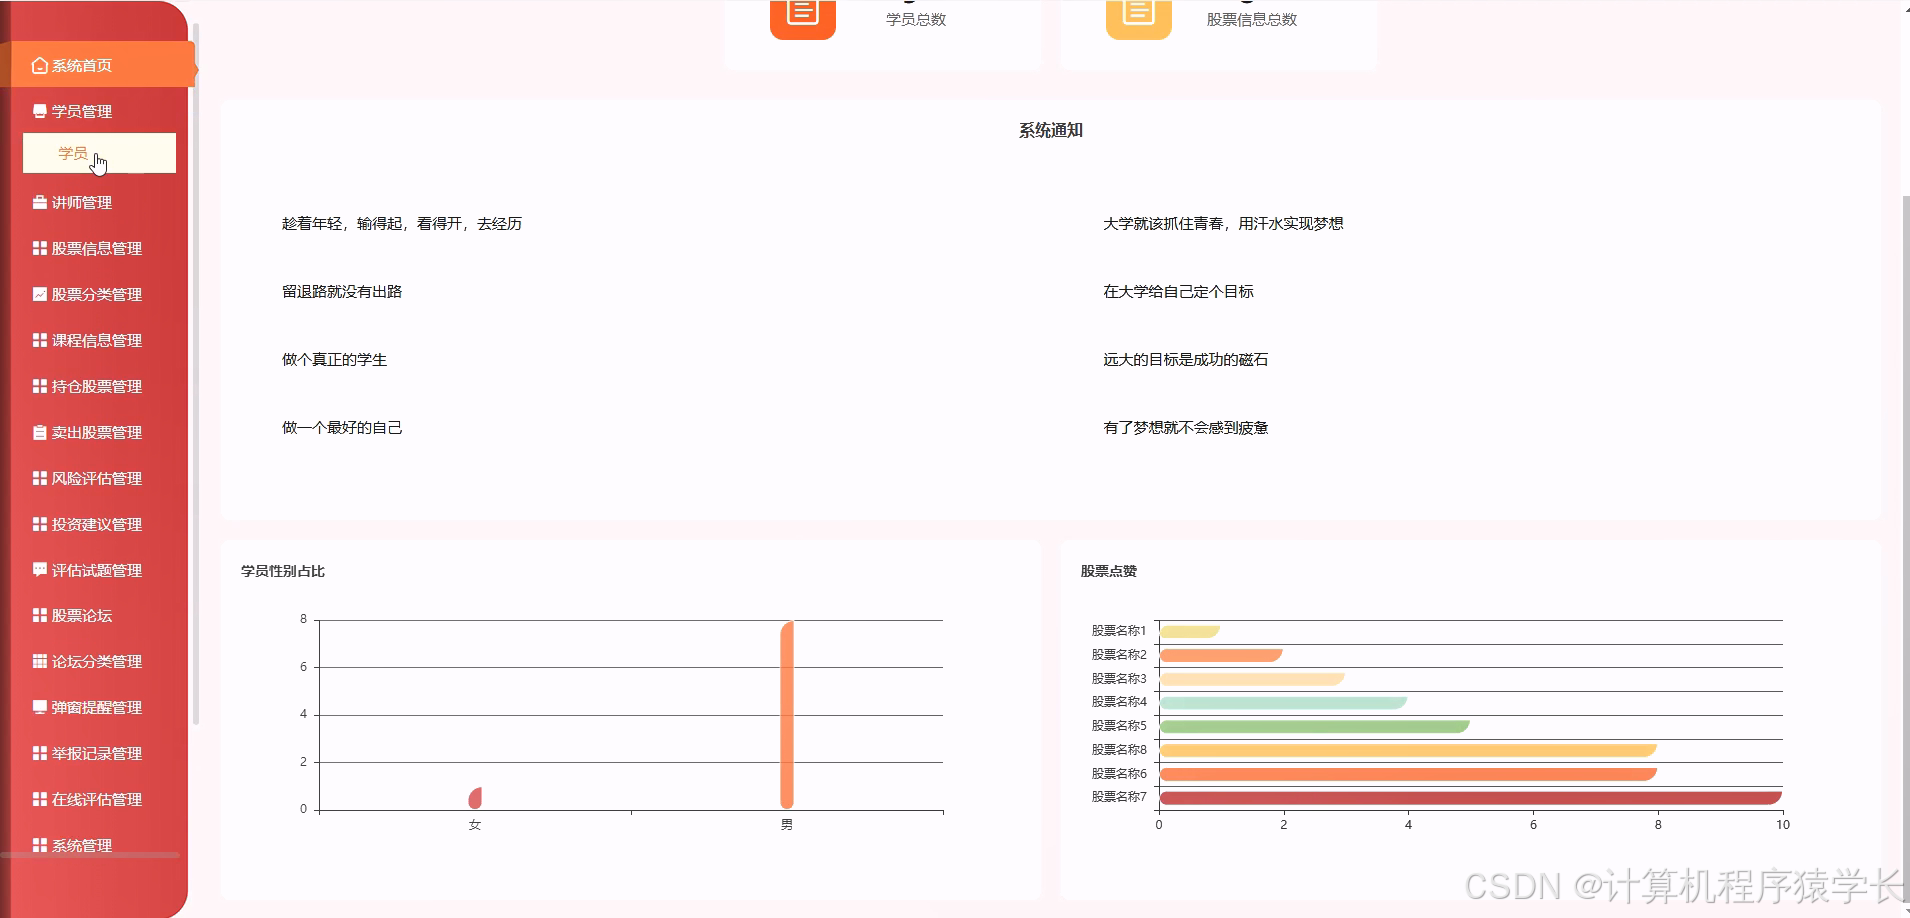
Task: Open notice 有了梦想就不会感到疲惫
Action: click(x=1185, y=428)
